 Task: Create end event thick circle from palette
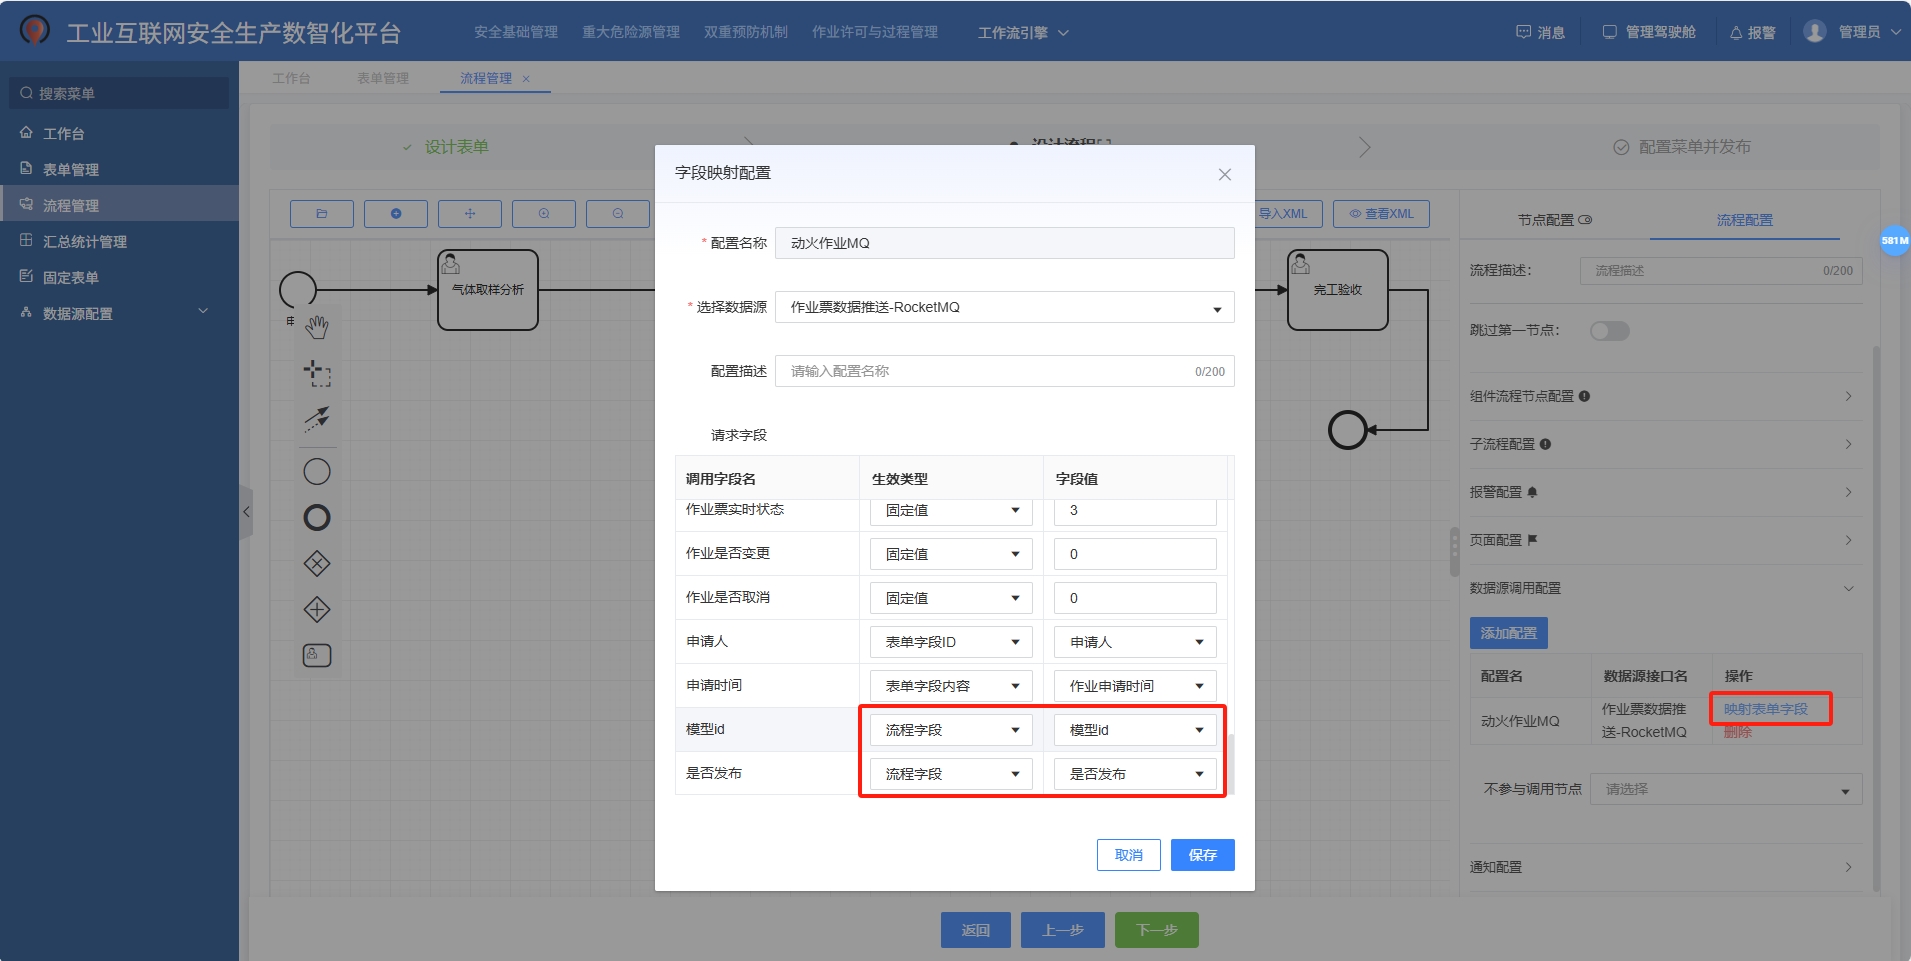317,518
